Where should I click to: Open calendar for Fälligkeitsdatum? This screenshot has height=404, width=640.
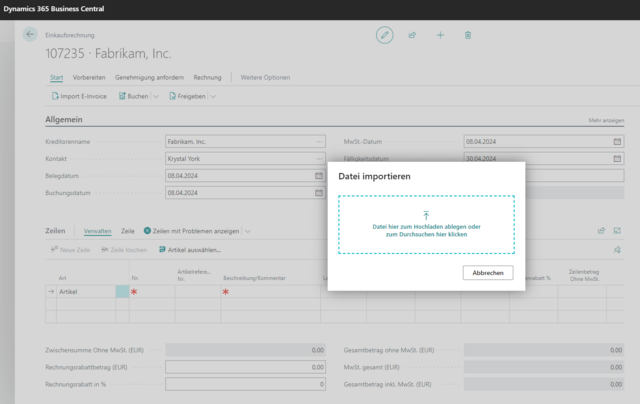click(617, 159)
